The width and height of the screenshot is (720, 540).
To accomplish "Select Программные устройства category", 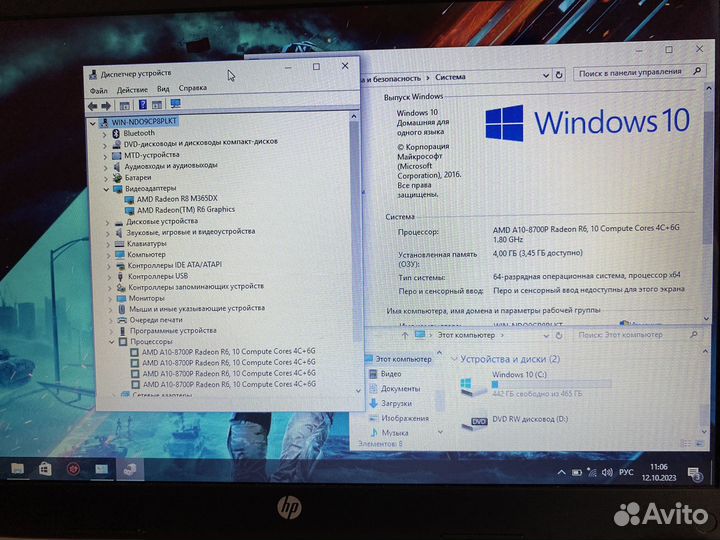I will tap(173, 331).
